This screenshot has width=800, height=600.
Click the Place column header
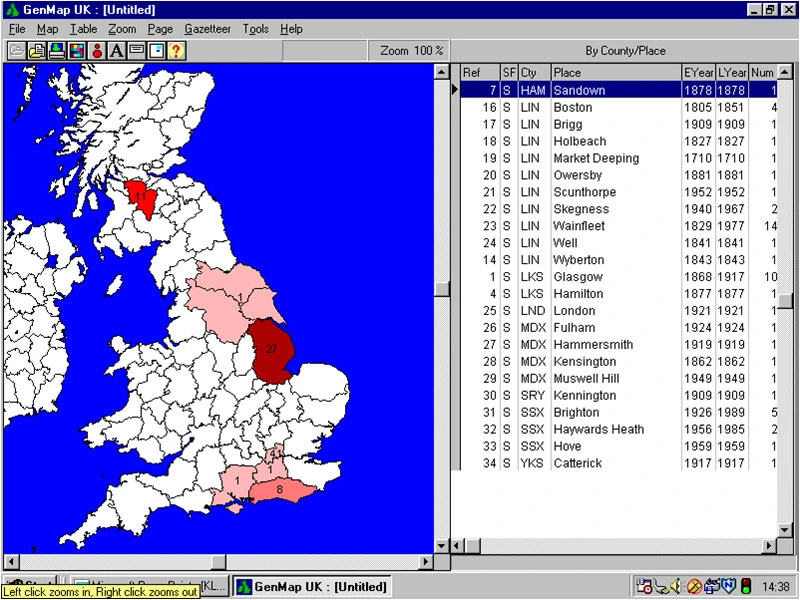(615, 72)
